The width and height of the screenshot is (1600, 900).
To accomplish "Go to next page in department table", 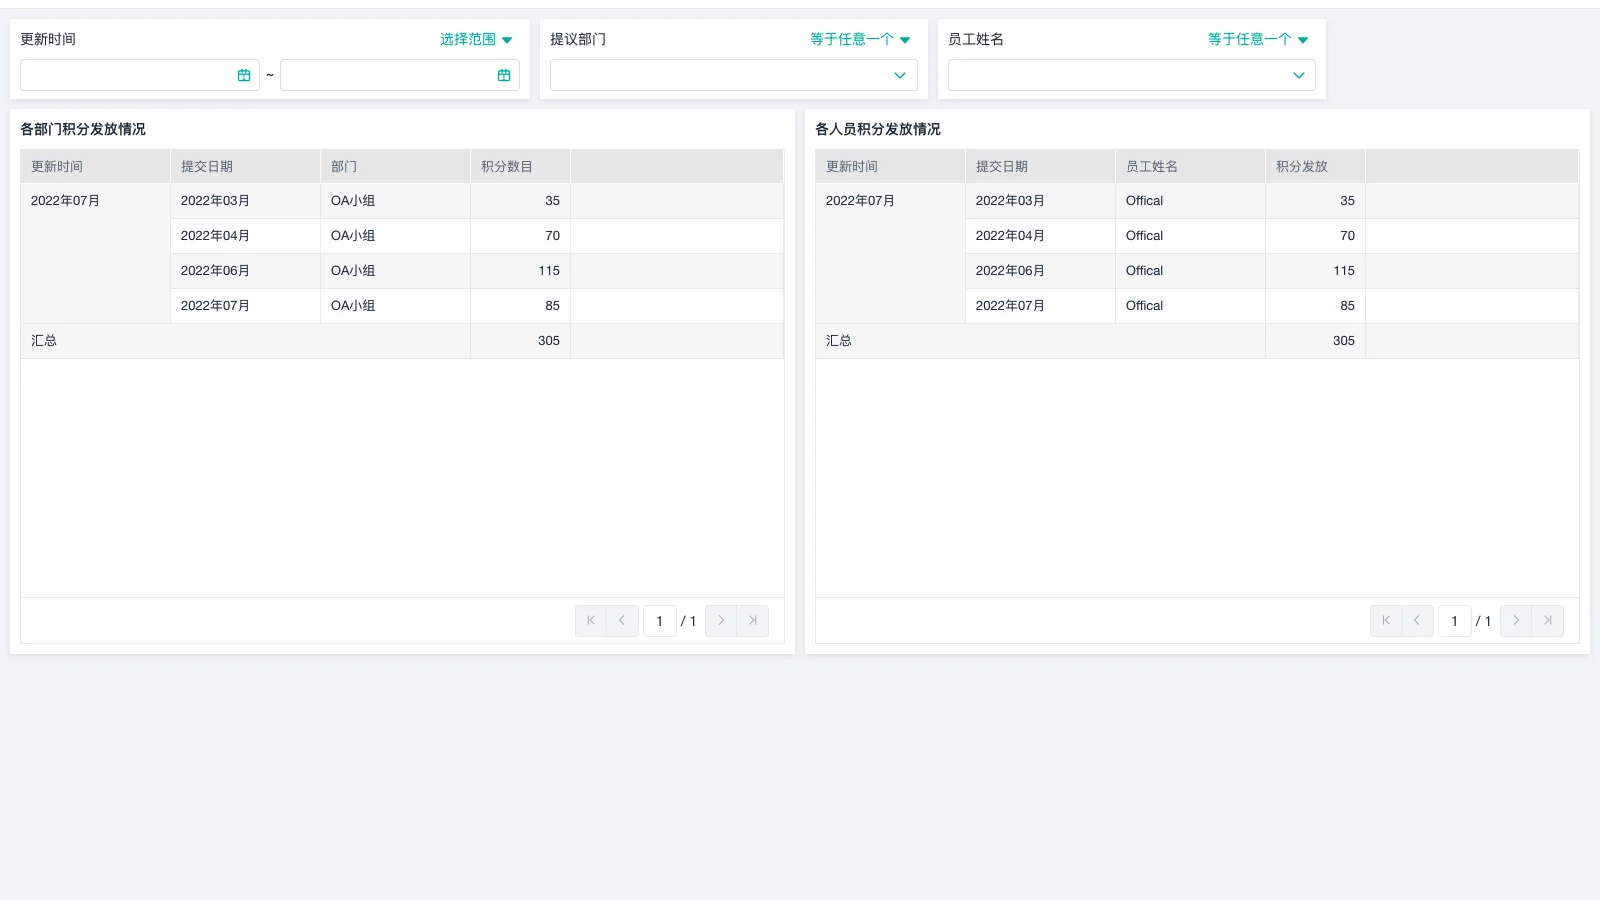I will (721, 621).
